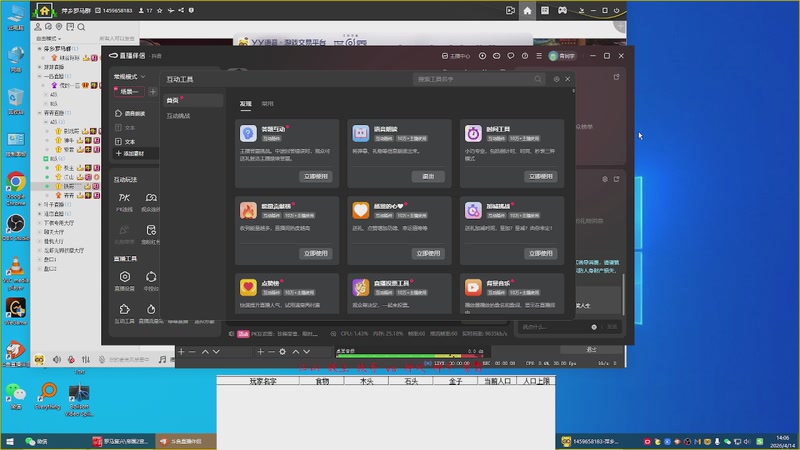Screen dimensions: 800x450
Task: Click the YY home icon at top left
Action: [x=44, y=10]
